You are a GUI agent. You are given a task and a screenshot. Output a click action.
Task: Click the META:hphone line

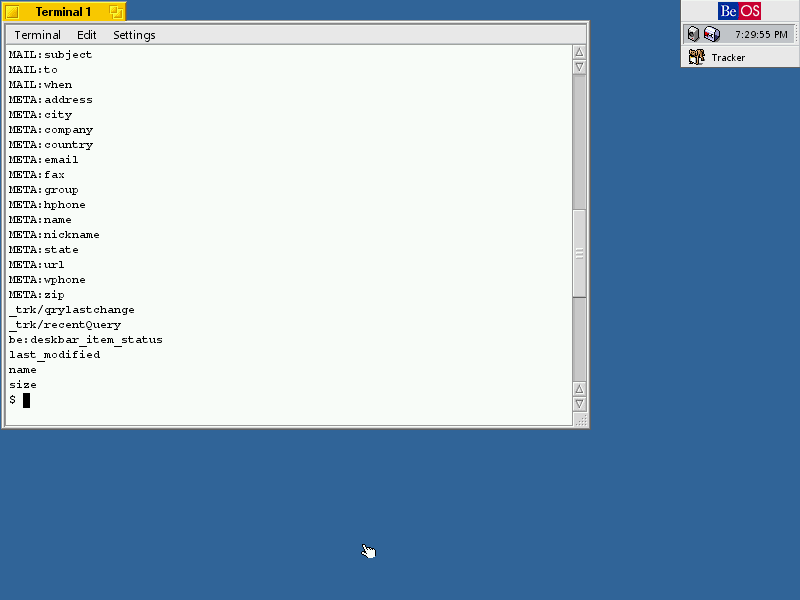[x=47, y=205]
